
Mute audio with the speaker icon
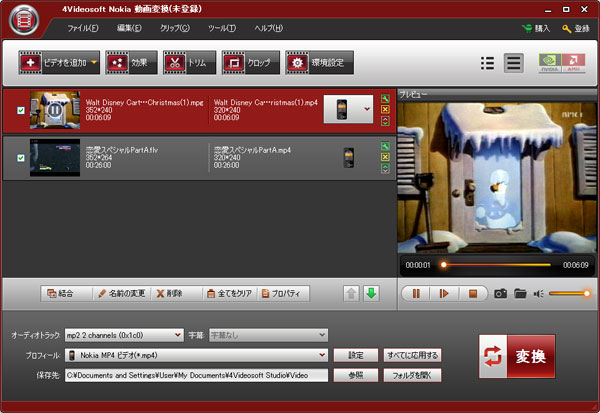538,294
